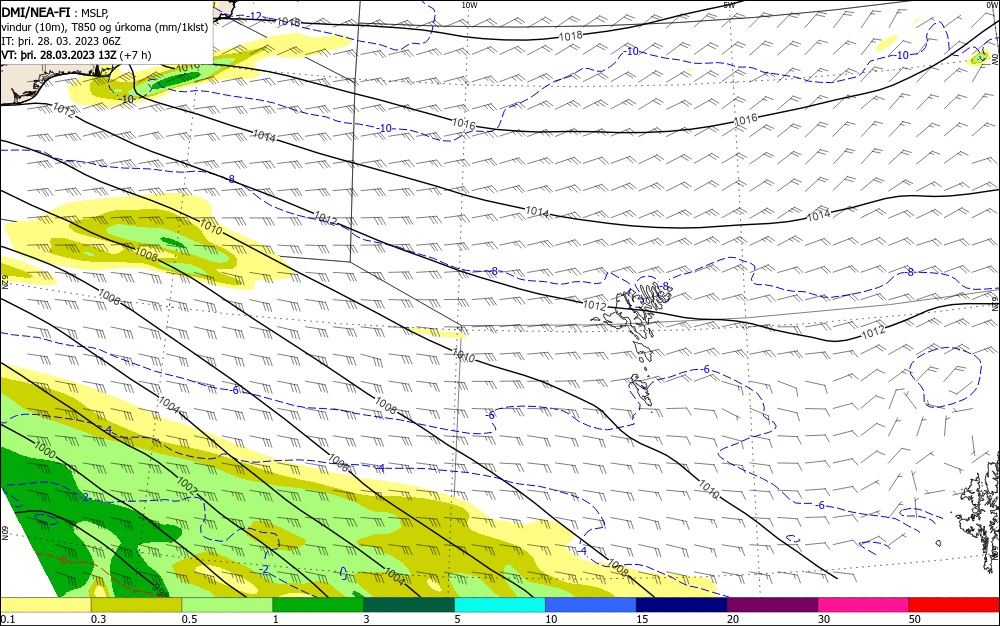Click the '5W' longitude label at top

coord(730,5)
